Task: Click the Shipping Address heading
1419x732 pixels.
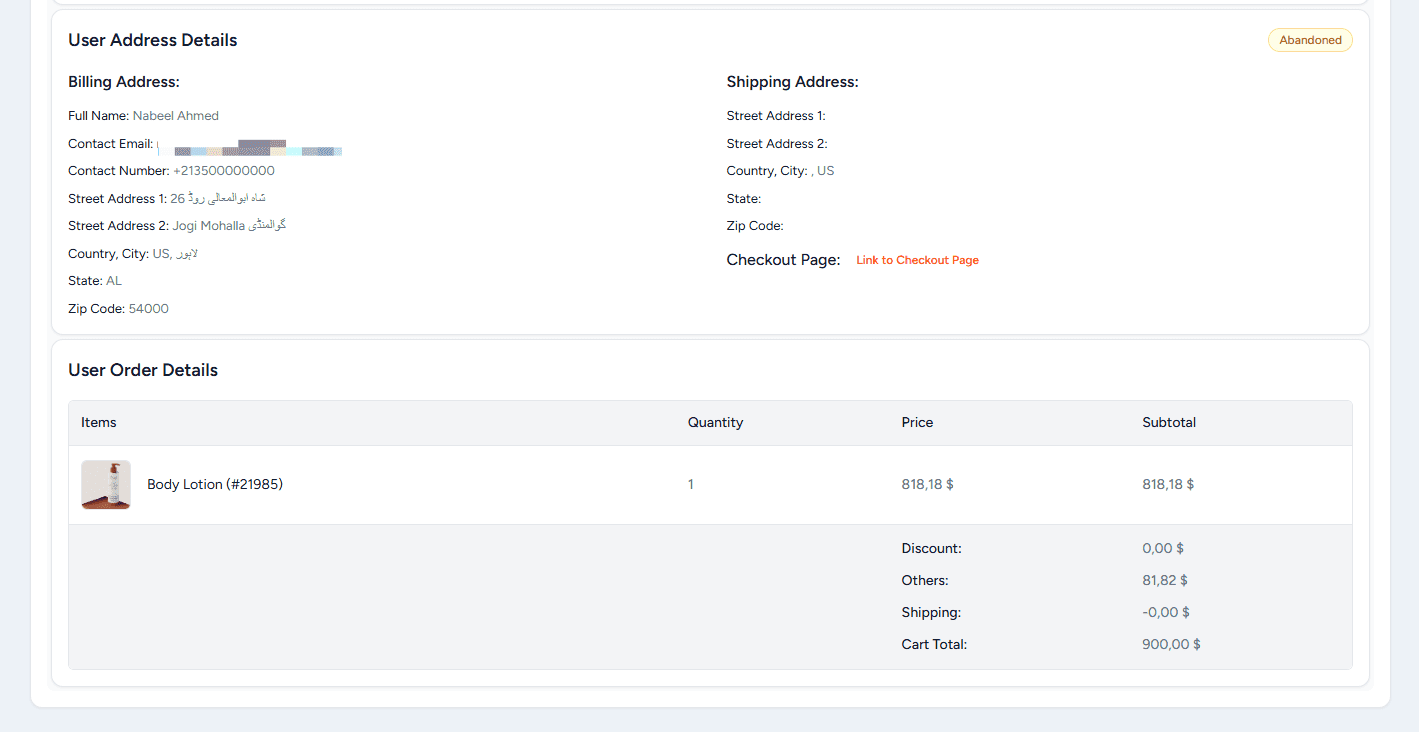Action: [x=793, y=82]
